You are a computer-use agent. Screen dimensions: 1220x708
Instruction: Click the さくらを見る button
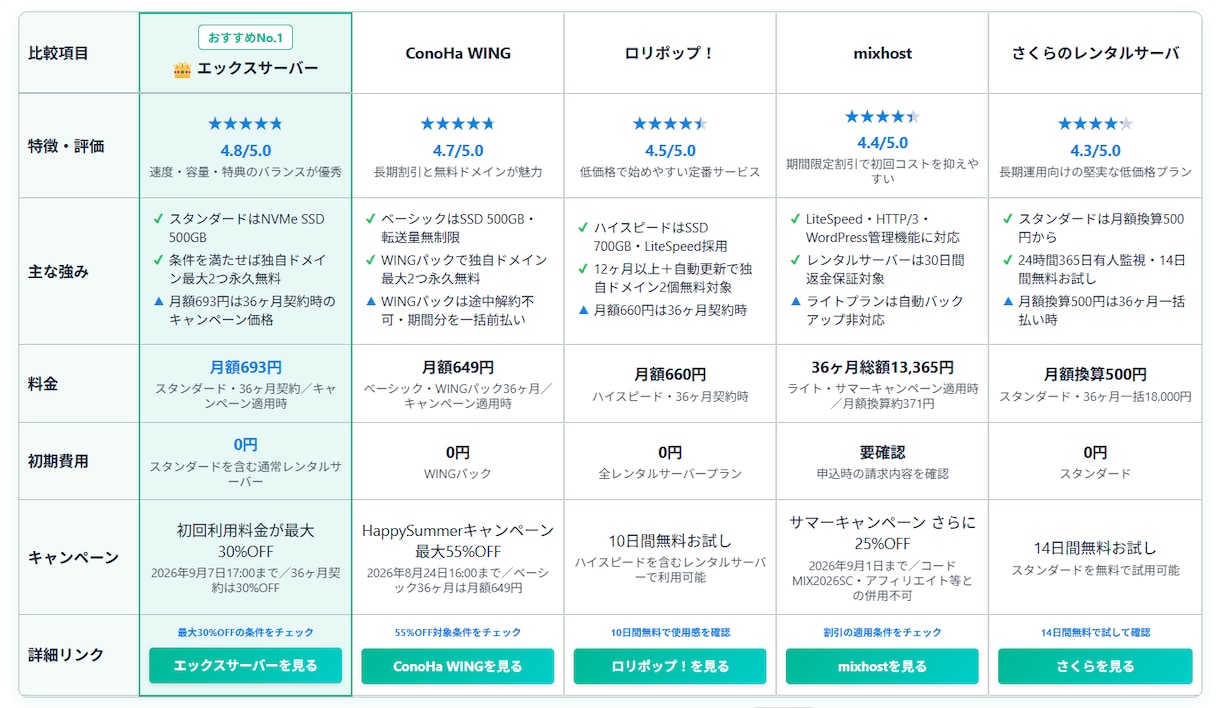[x=1095, y=665]
